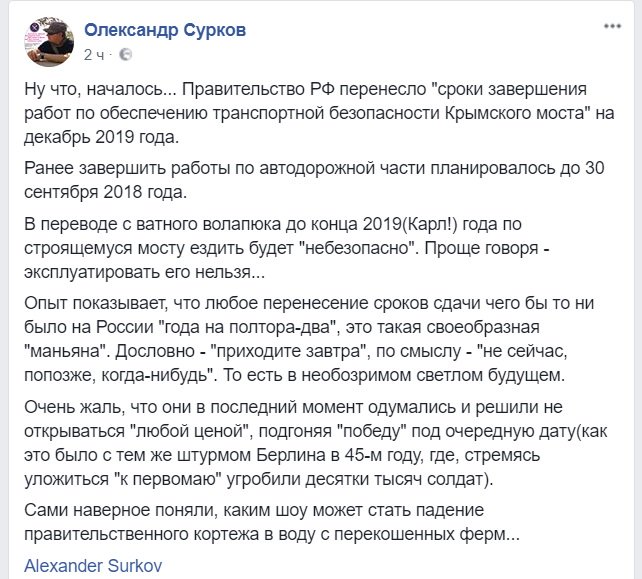This screenshot has width=642, height=579.
Task: Click the '2 ч' post timestamp
Action: (94, 52)
